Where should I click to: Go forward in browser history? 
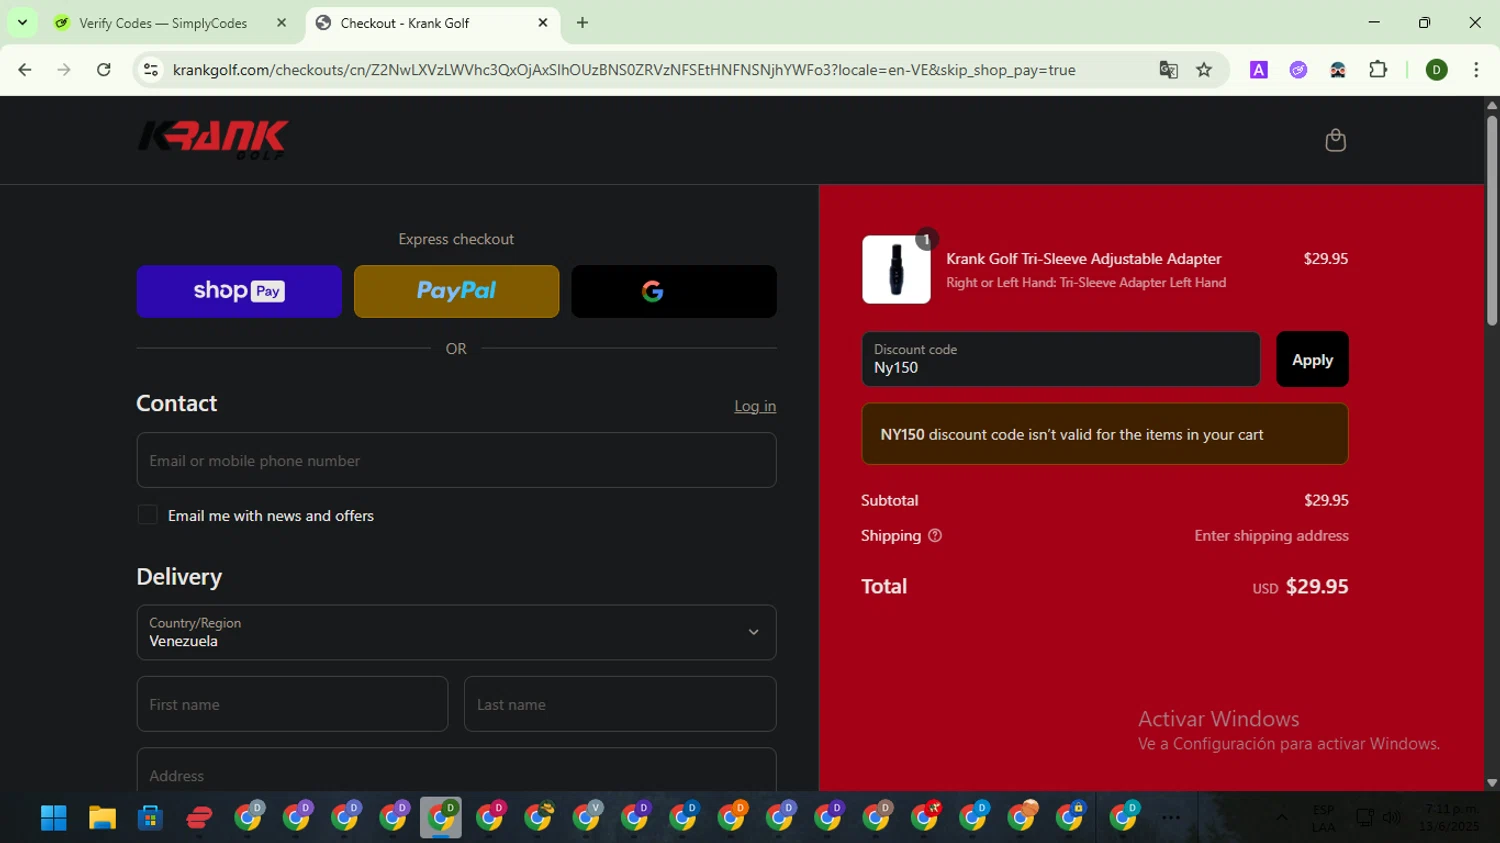64,70
